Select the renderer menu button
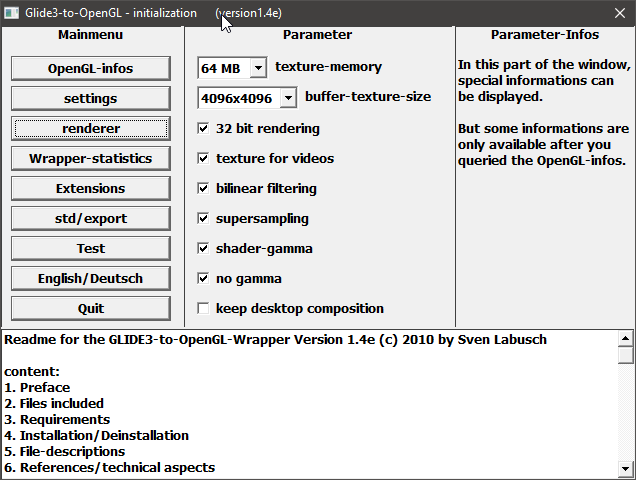This screenshot has width=636, height=480. (90, 129)
